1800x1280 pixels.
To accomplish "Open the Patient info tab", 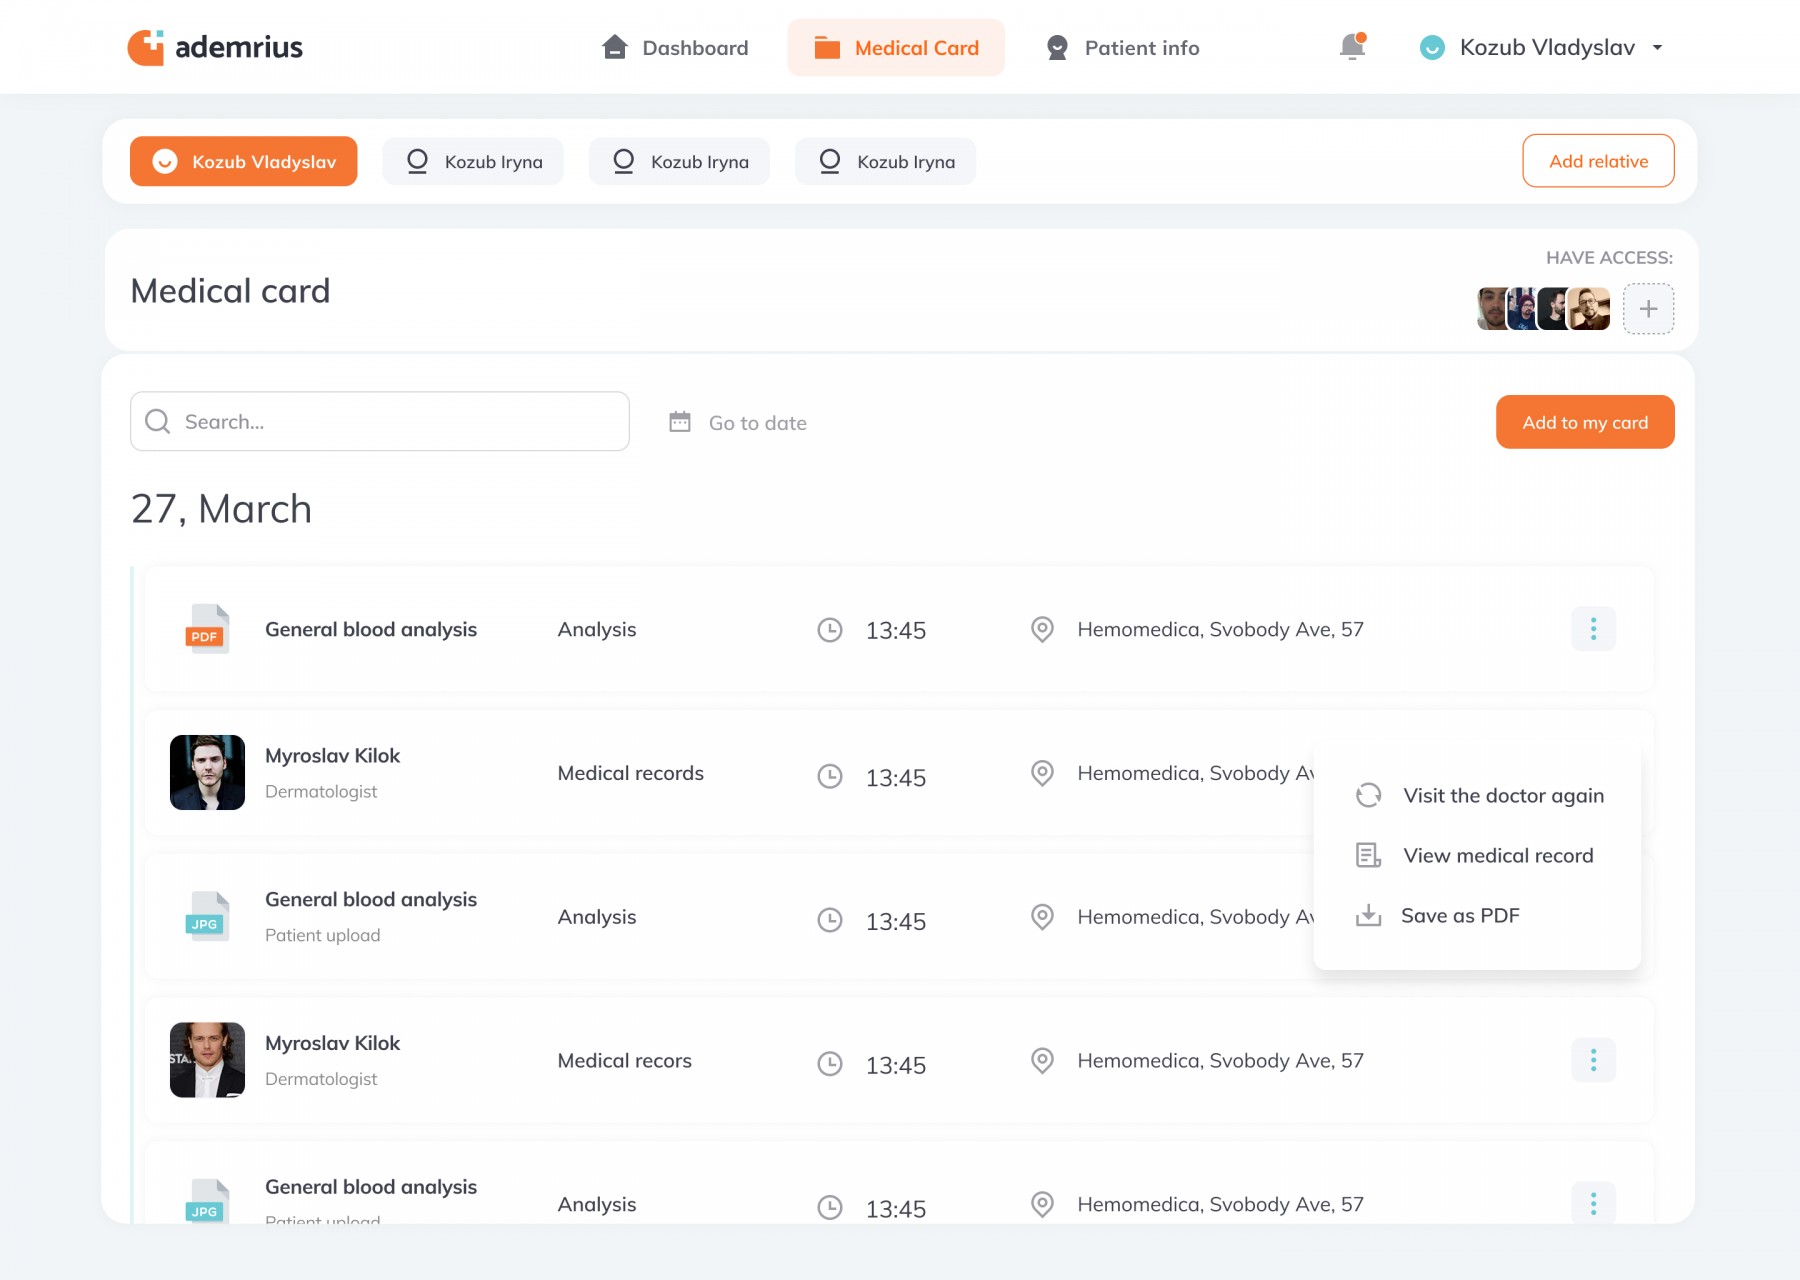I will (1122, 48).
